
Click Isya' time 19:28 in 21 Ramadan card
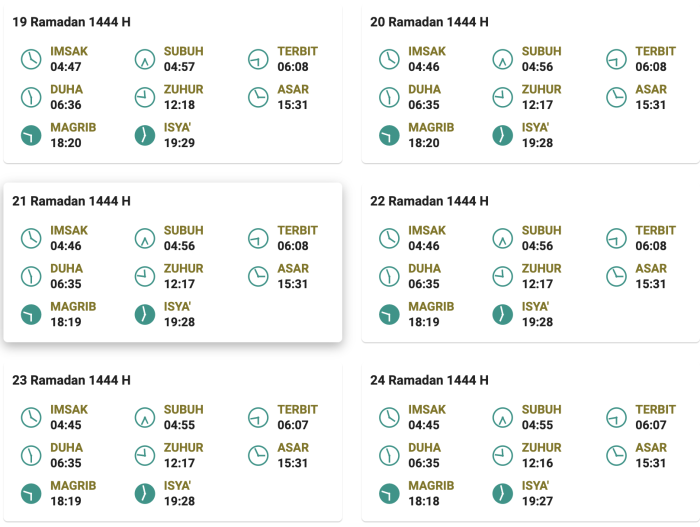point(180,323)
